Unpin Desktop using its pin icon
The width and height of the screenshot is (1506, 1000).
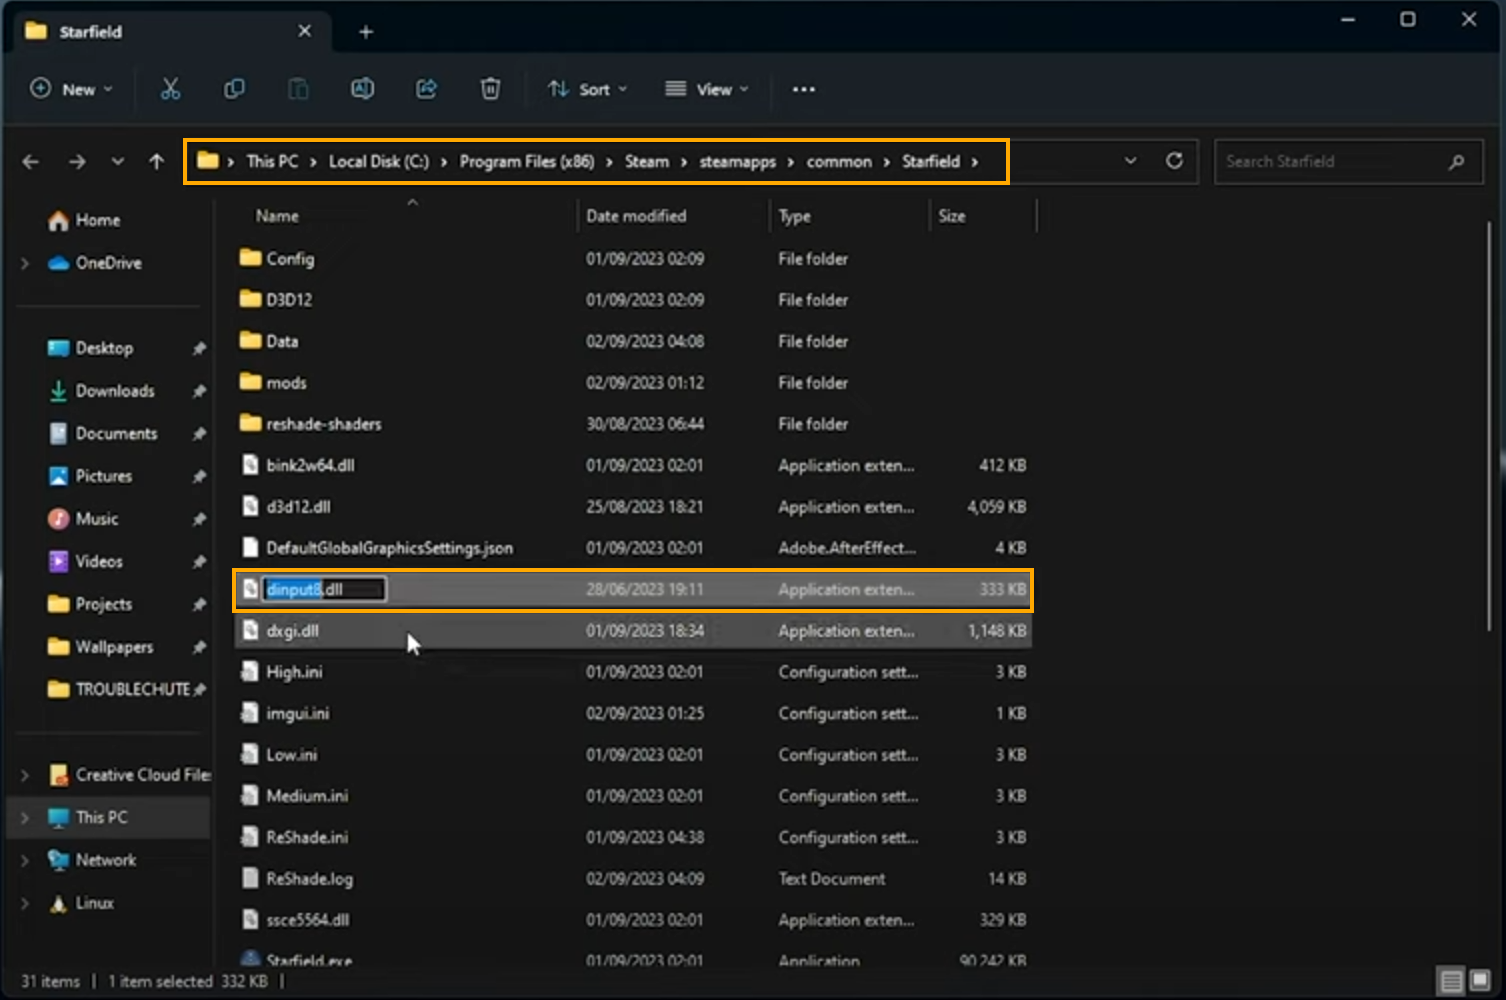[199, 348]
